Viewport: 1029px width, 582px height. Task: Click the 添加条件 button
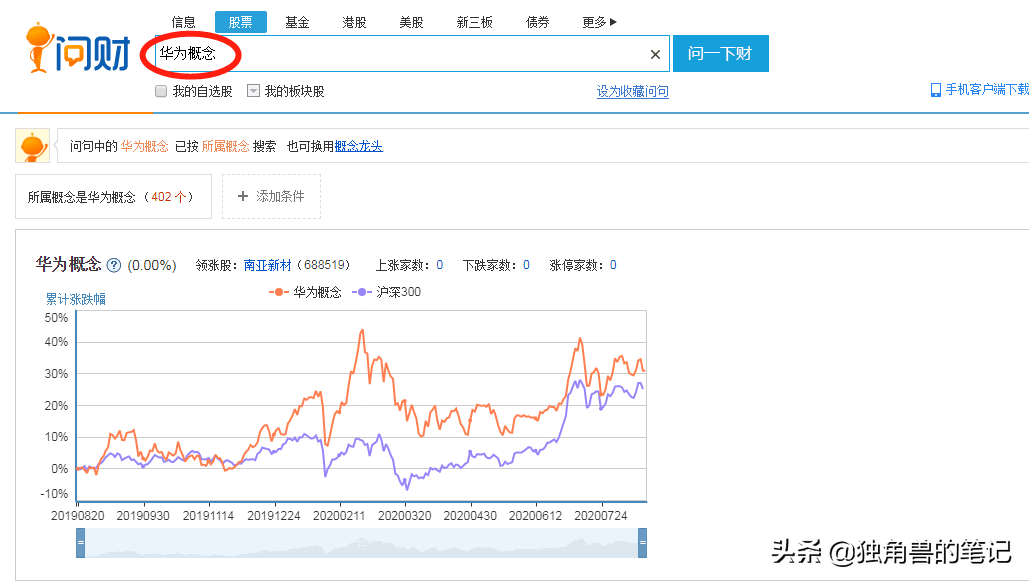[271, 196]
